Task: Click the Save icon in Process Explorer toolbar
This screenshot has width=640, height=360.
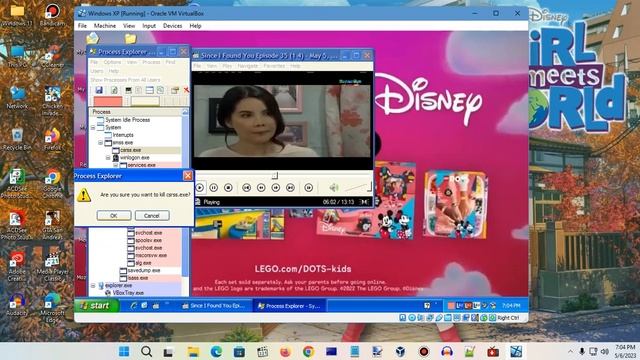Action: point(99,90)
